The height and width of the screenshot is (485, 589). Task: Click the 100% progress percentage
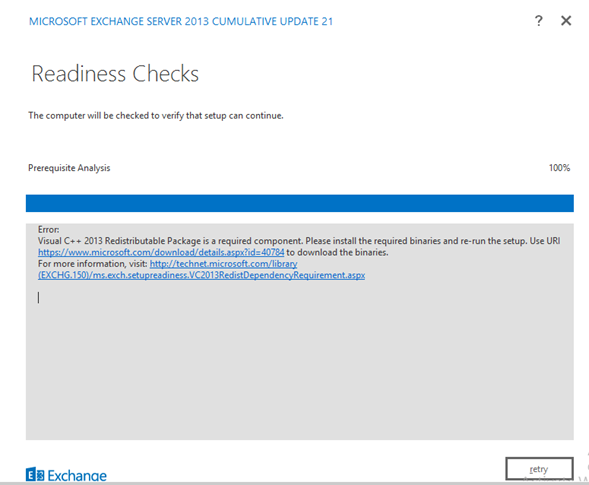coord(559,168)
